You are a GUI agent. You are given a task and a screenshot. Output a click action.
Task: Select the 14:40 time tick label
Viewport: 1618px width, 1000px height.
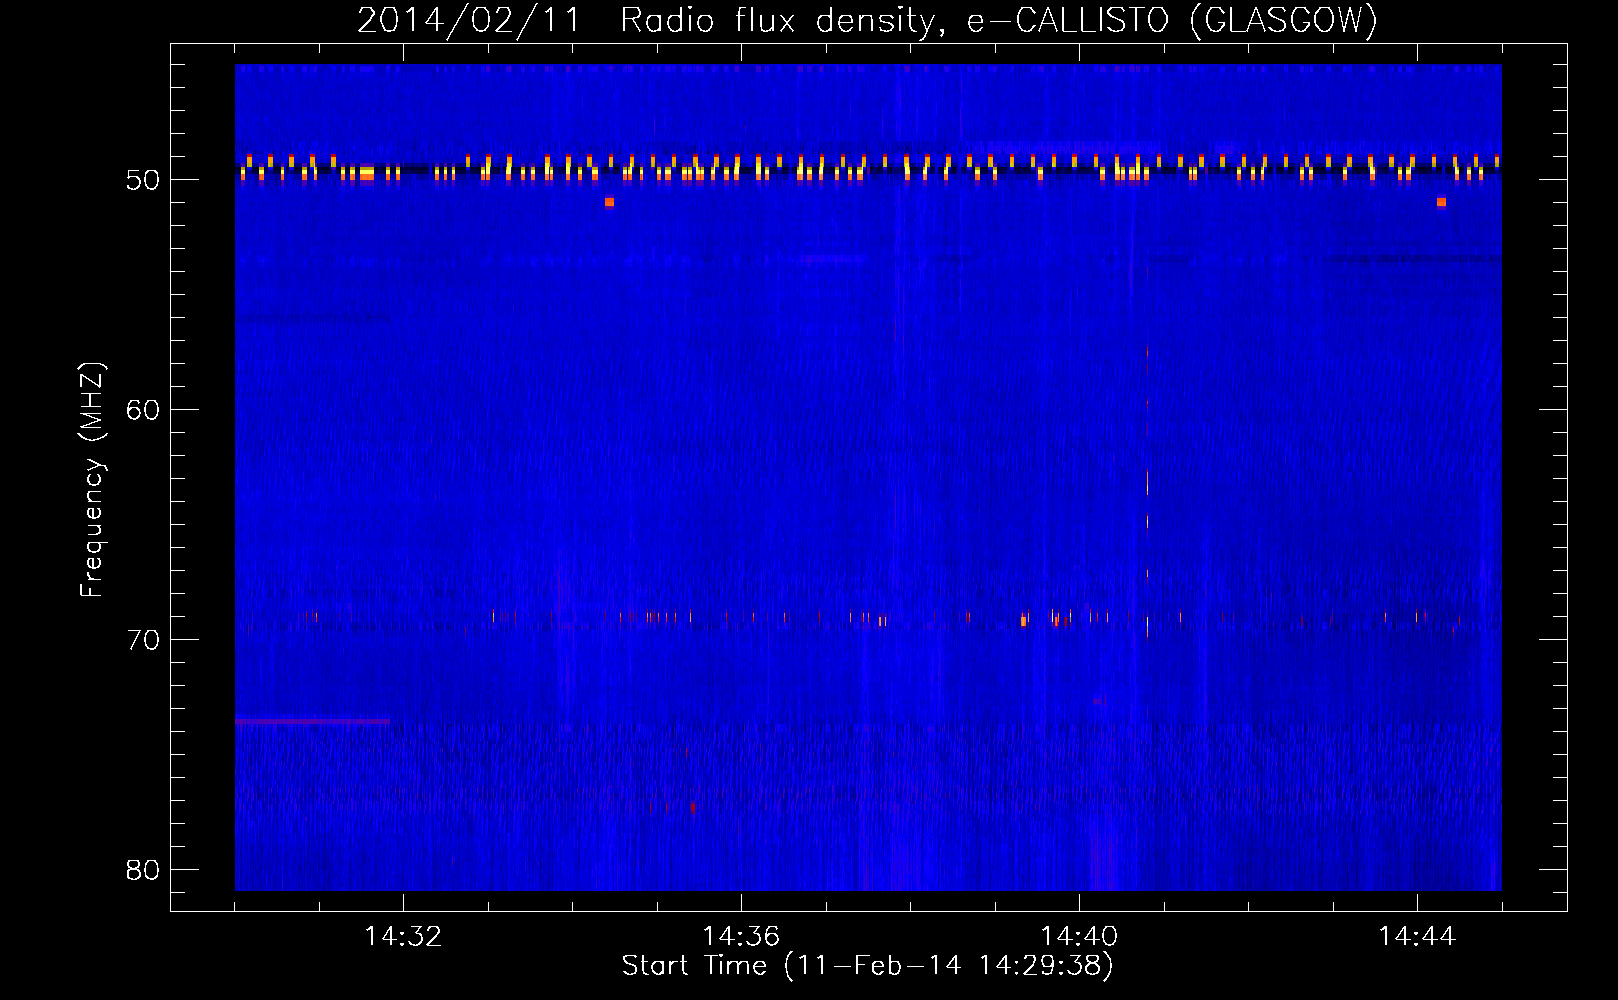pos(1079,936)
